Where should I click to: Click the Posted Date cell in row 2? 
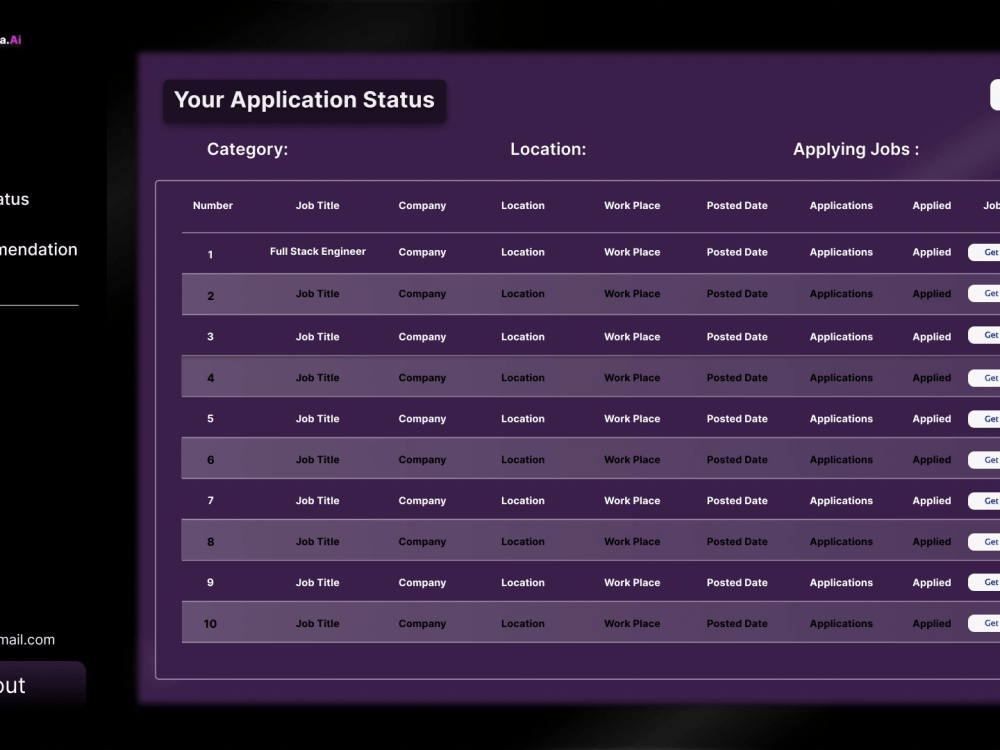[x=737, y=293]
